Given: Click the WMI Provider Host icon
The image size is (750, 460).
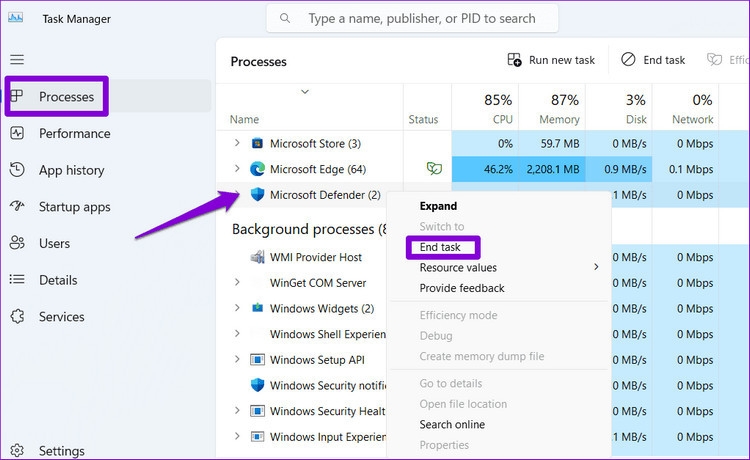Looking at the screenshot, I should 258,257.
